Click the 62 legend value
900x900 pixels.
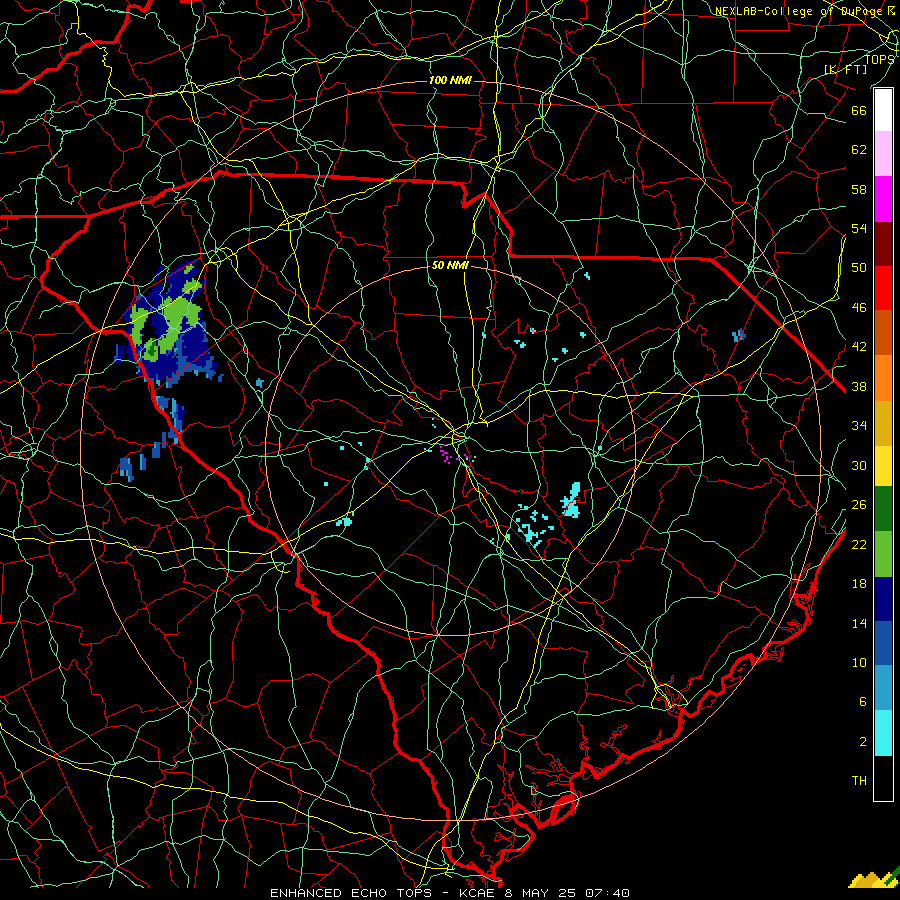point(859,150)
